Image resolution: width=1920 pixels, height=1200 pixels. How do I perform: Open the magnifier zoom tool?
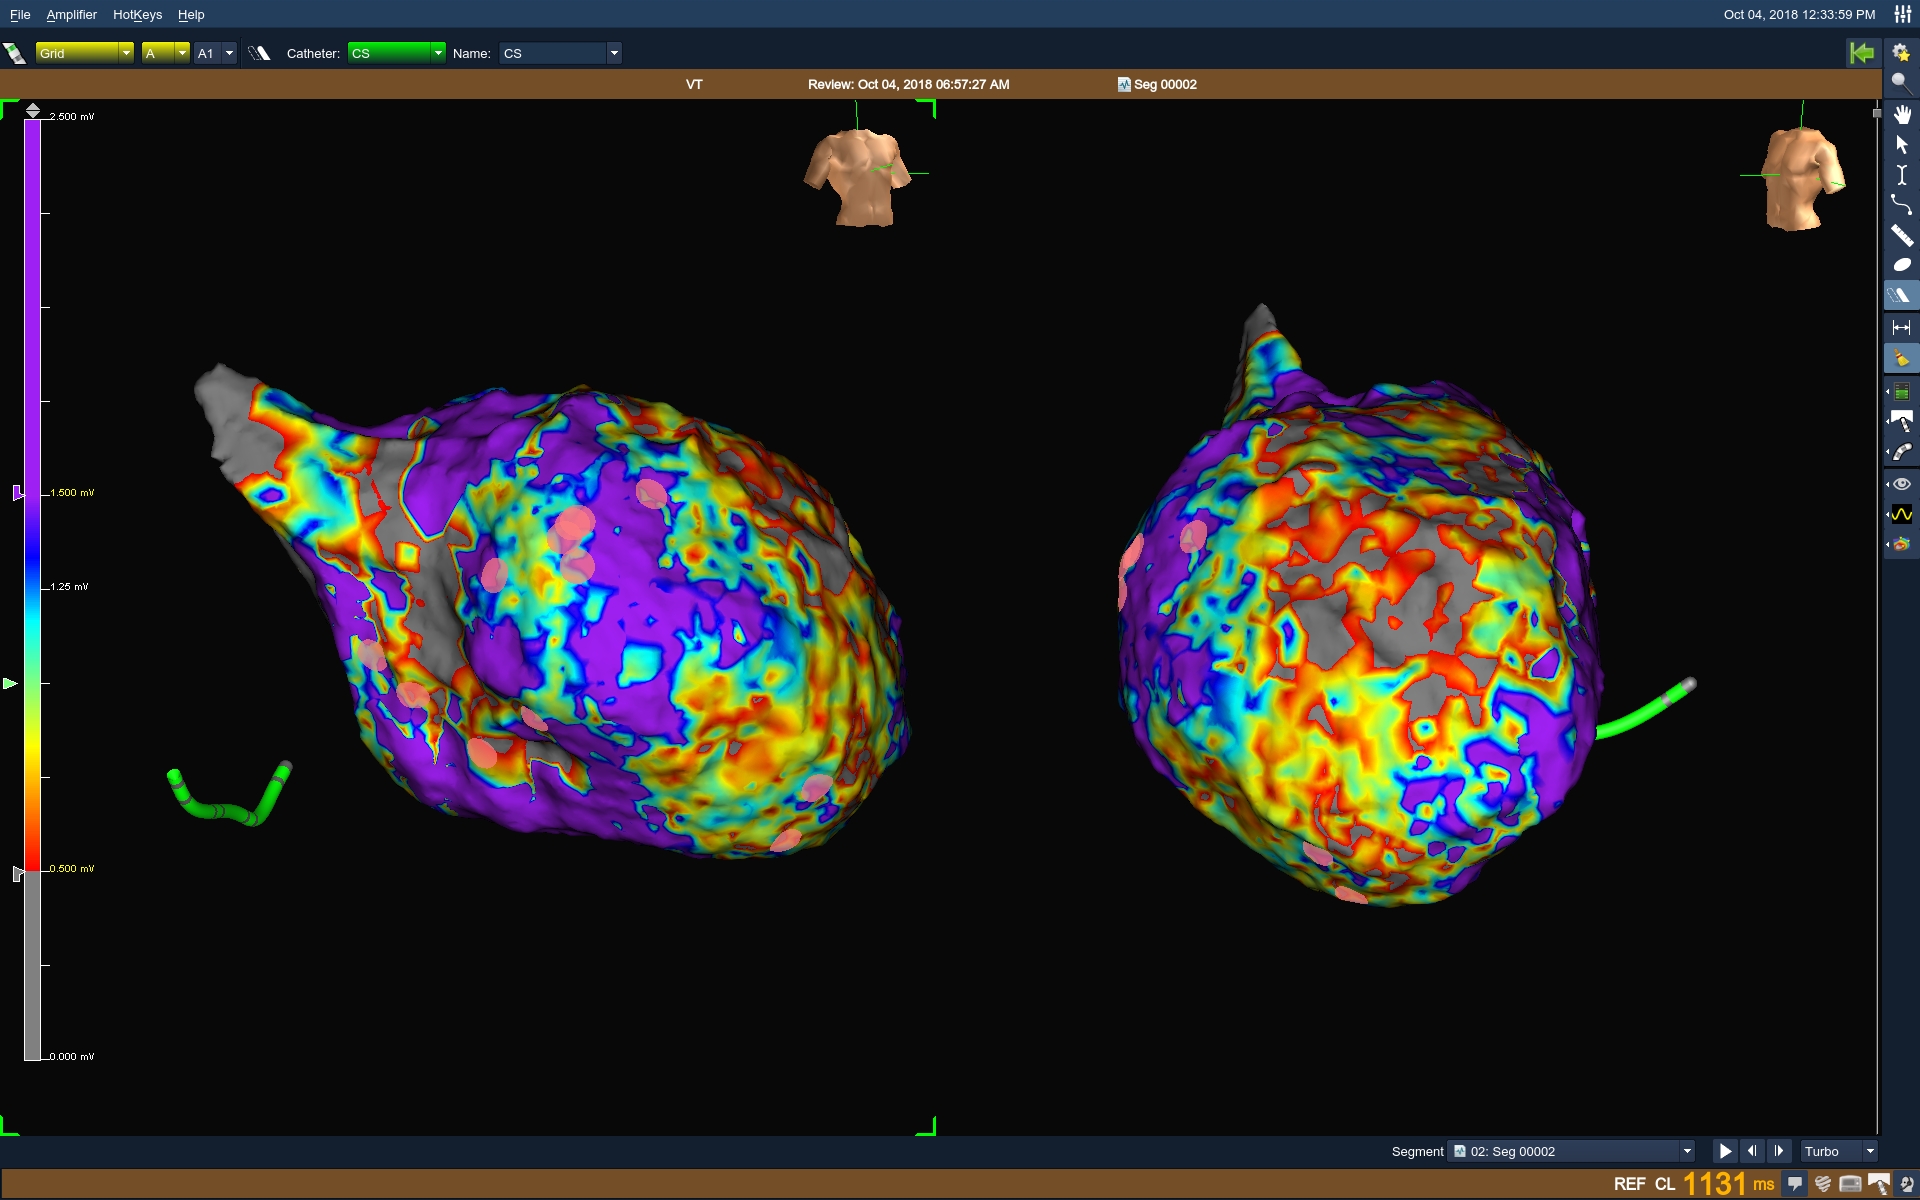tap(1899, 83)
